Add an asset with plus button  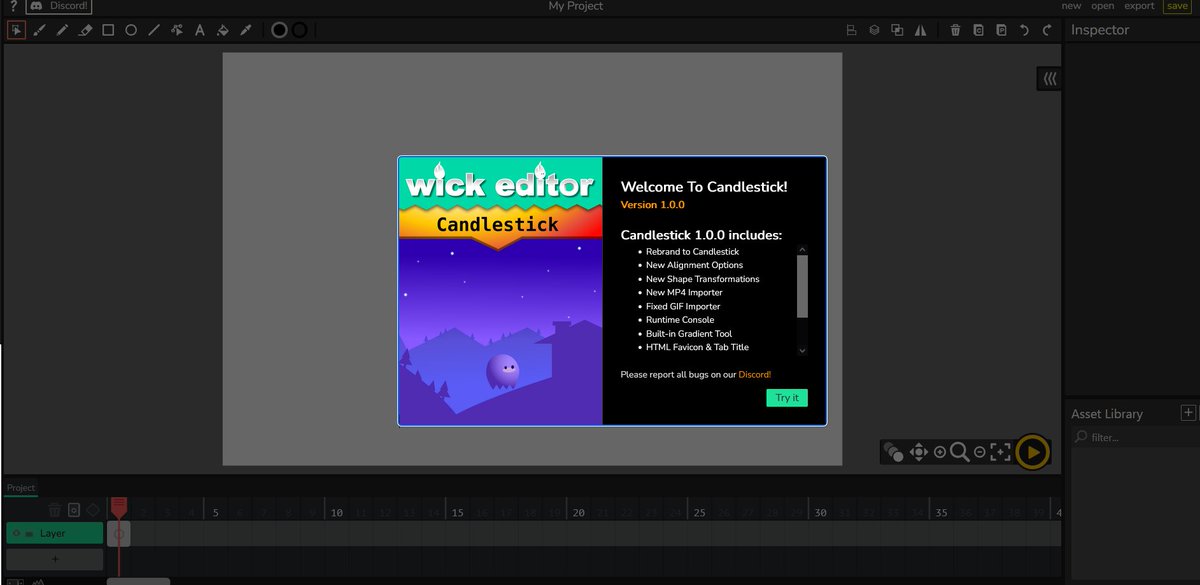(x=1188, y=412)
